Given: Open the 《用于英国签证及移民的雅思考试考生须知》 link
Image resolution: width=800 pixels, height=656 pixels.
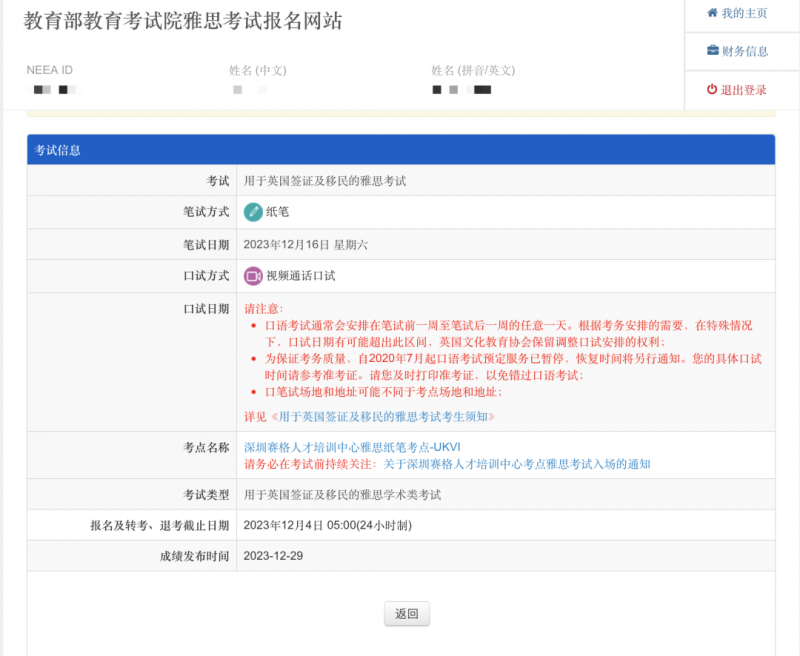Looking at the screenshot, I should coord(382,417).
